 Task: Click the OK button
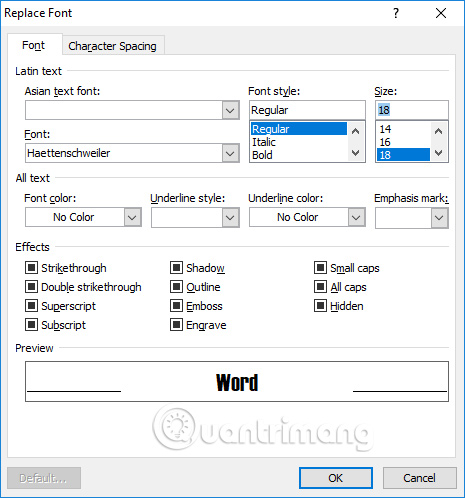click(336, 478)
